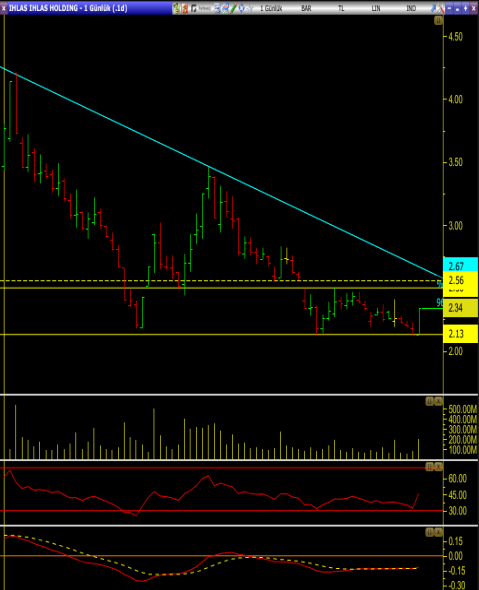Click the dashed yellow horizontal line
This screenshot has height=590, width=479.
(x=222, y=280)
